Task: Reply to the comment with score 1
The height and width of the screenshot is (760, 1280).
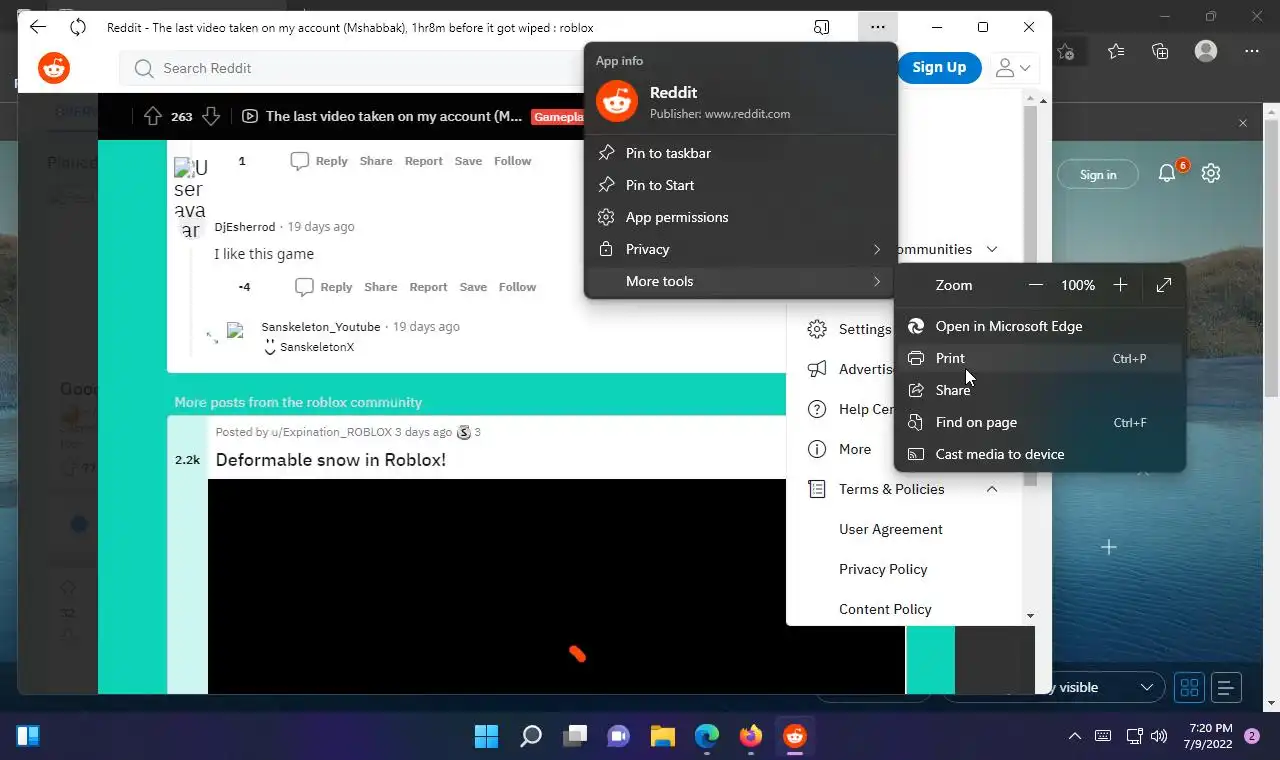Action: 319,161
